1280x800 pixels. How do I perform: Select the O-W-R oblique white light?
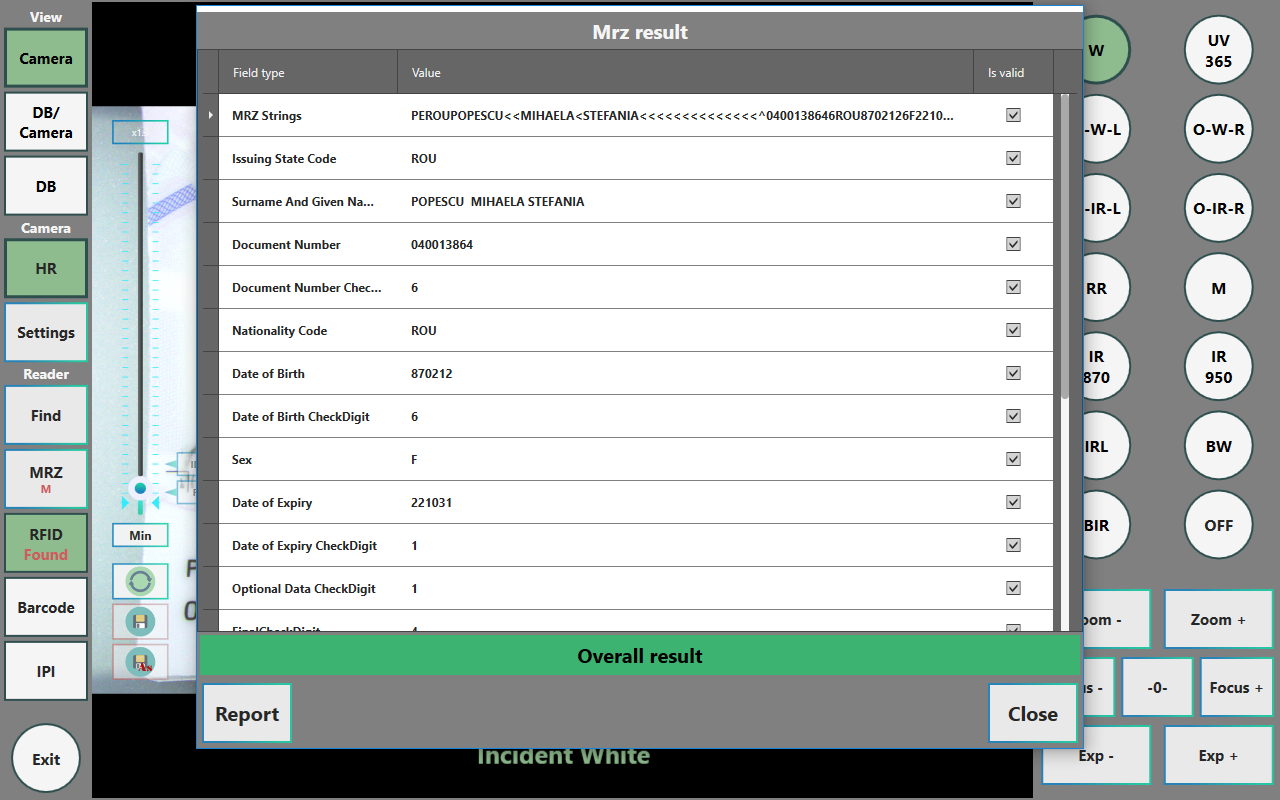tap(1218, 129)
